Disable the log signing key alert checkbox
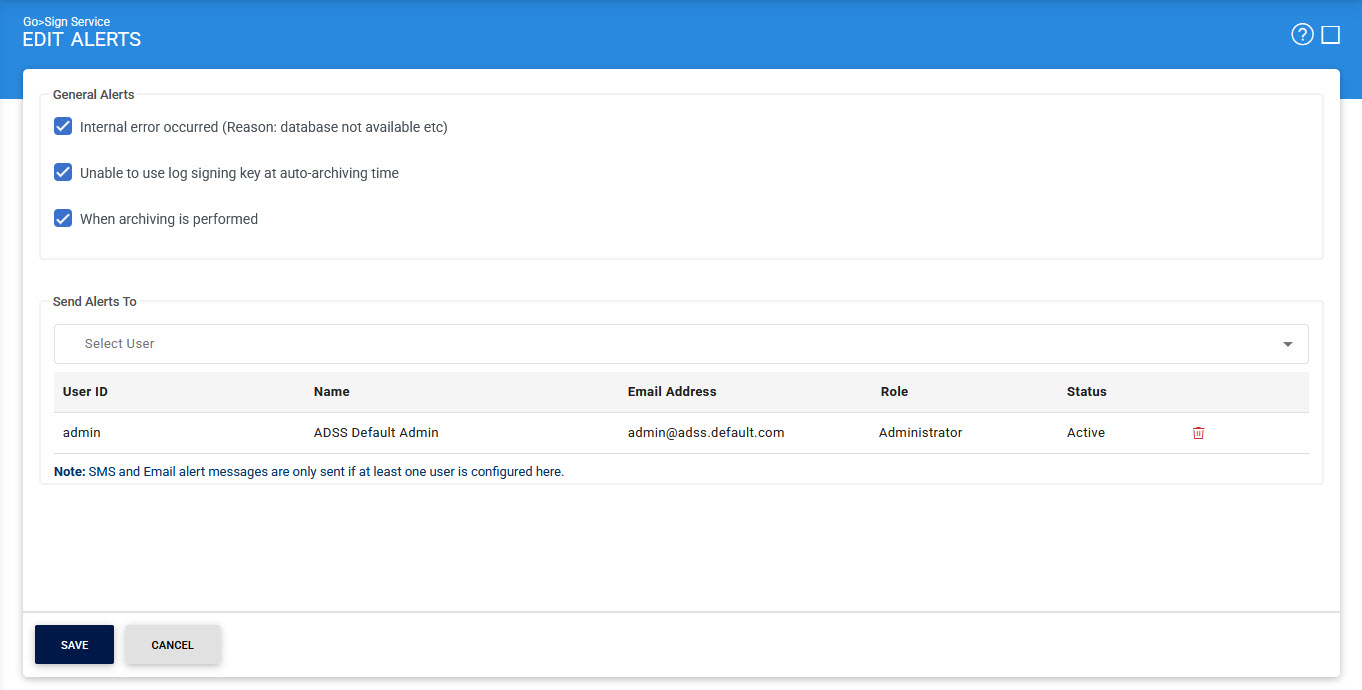1362x690 pixels. 63,173
